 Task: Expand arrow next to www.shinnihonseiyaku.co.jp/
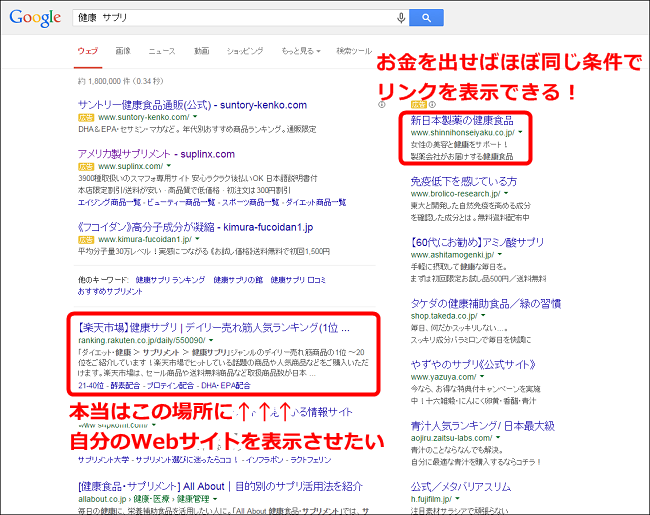(x=521, y=132)
